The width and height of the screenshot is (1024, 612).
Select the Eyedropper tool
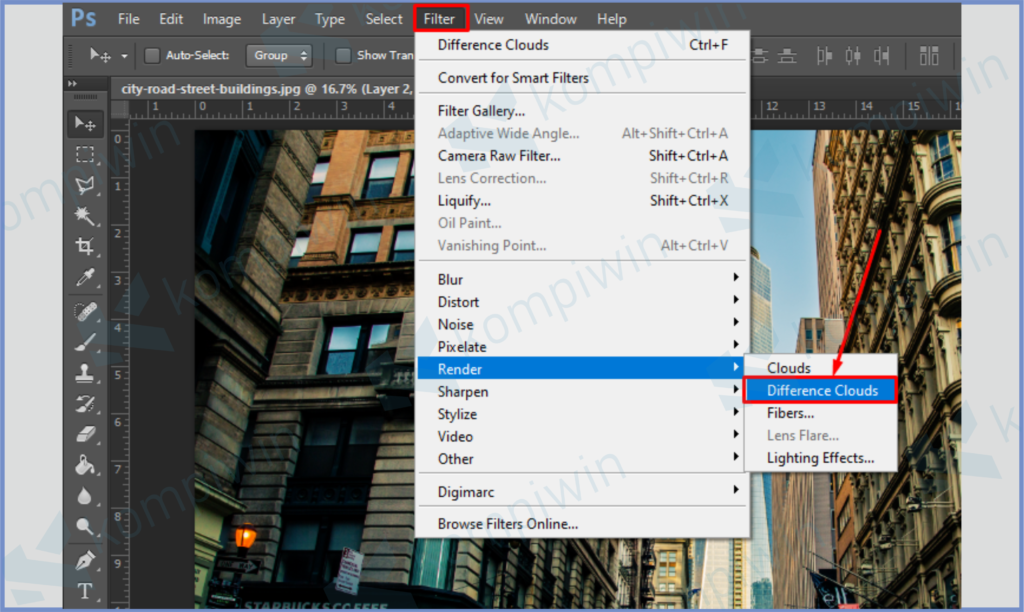(85, 278)
